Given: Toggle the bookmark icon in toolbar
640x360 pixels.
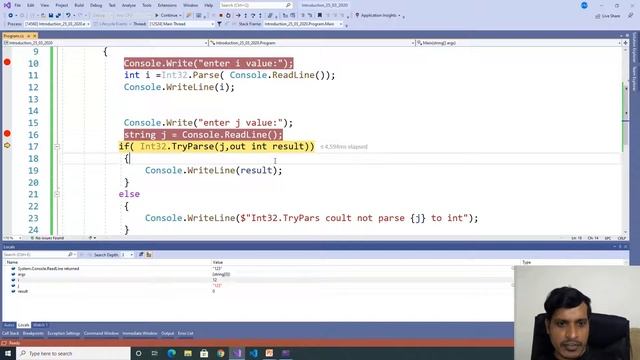Looking at the screenshot, I should 320,16.
